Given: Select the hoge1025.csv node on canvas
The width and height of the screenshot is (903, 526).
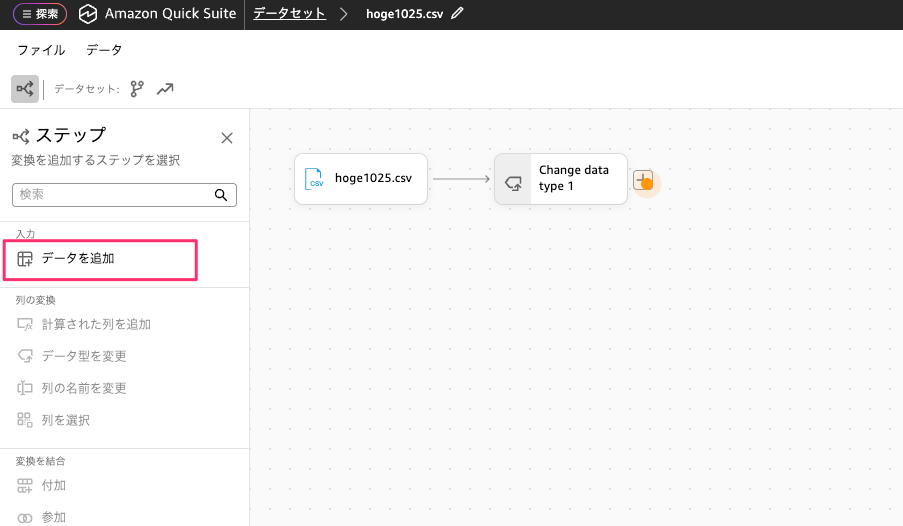Looking at the screenshot, I should pos(360,179).
